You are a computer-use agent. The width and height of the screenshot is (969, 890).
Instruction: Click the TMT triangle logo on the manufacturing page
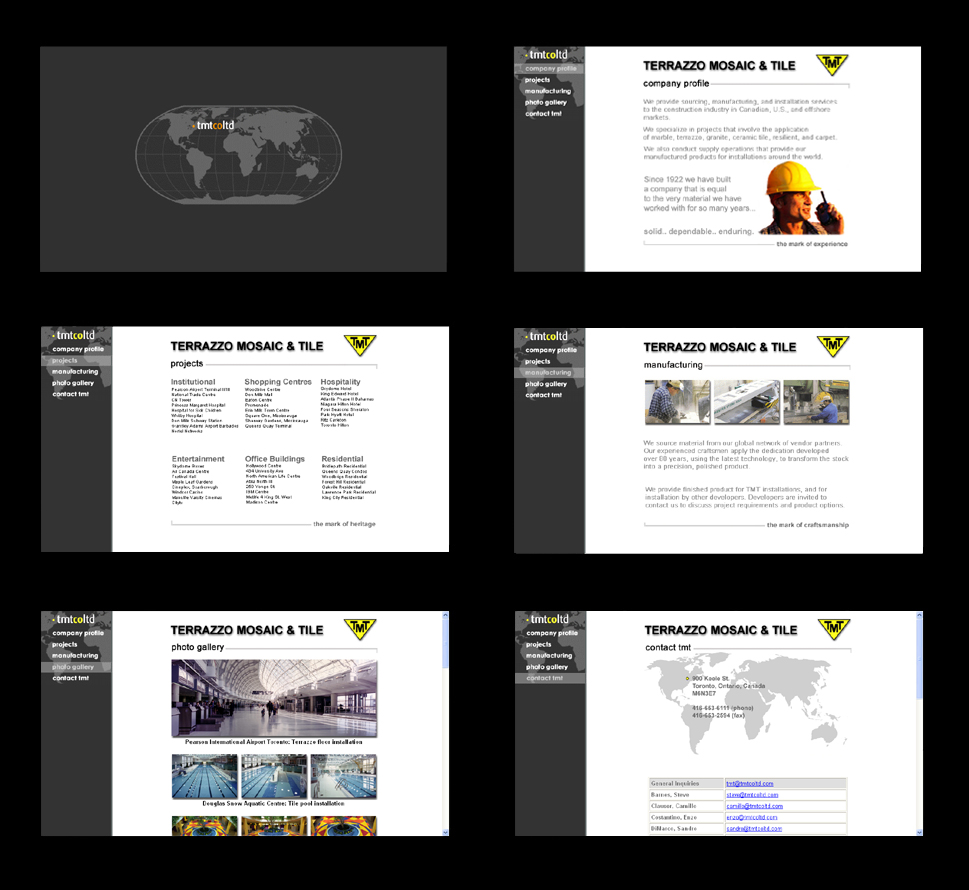point(832,345)
